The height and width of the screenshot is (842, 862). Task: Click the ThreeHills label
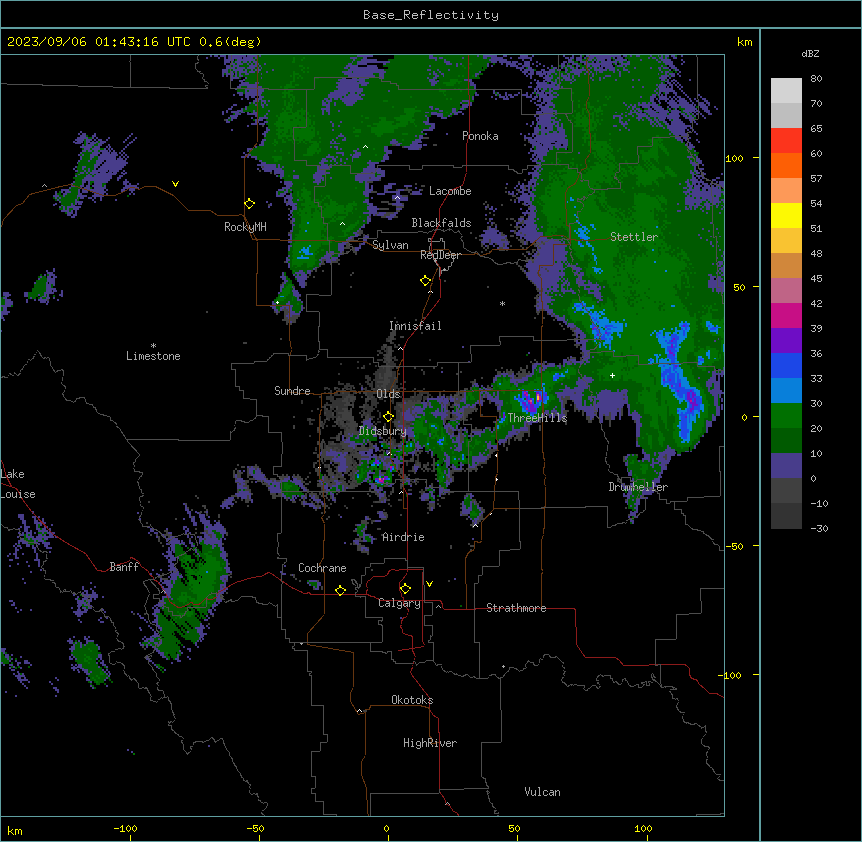click(x=537, y=418)
